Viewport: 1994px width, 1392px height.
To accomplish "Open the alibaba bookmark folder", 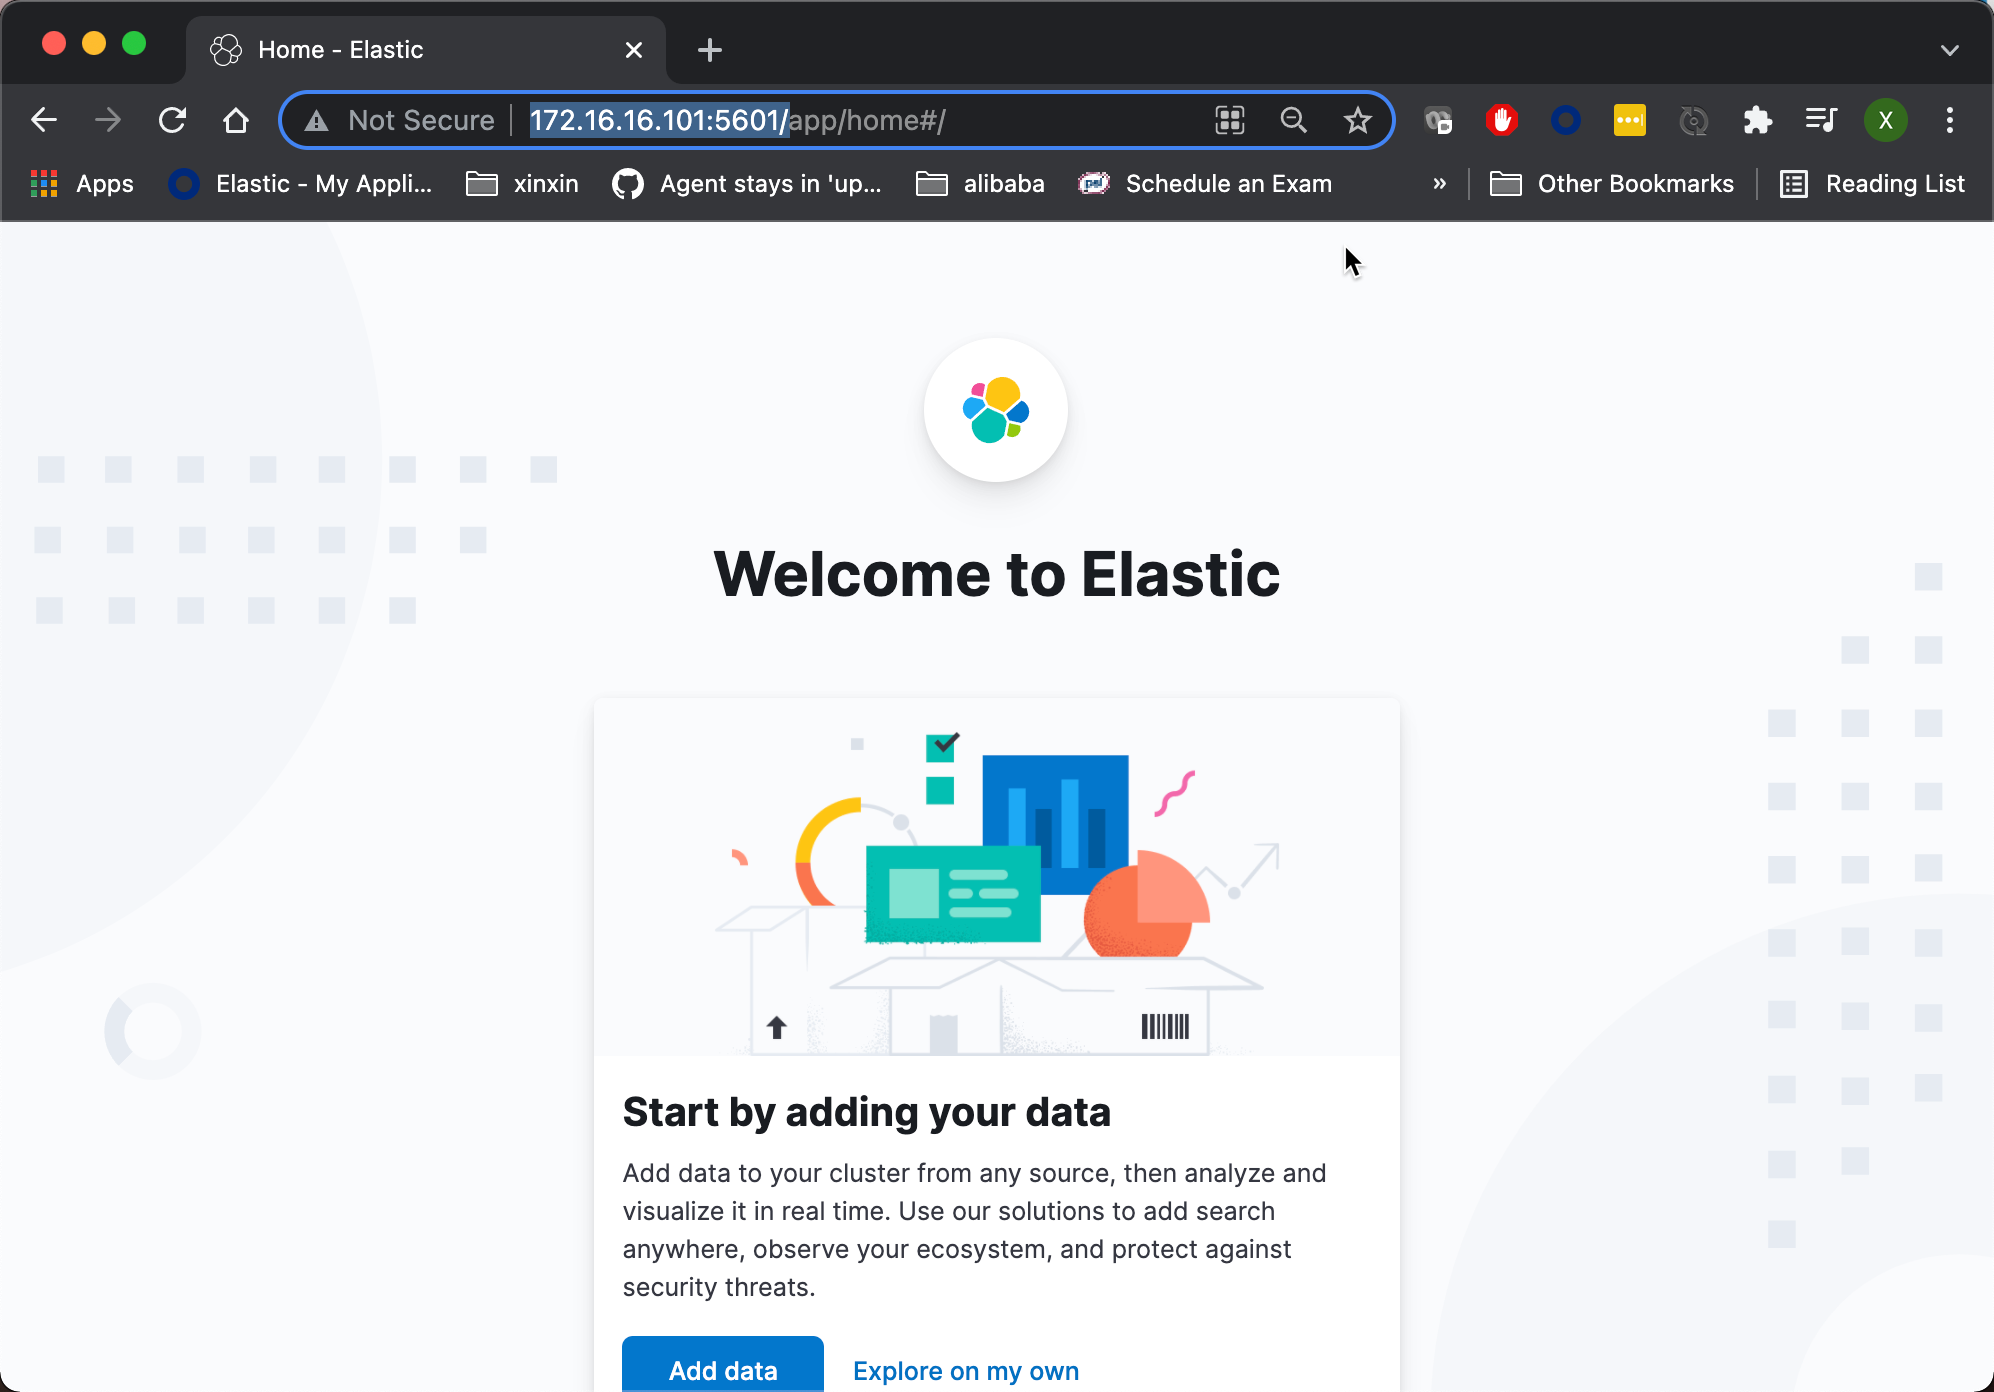I will [981, 184].
